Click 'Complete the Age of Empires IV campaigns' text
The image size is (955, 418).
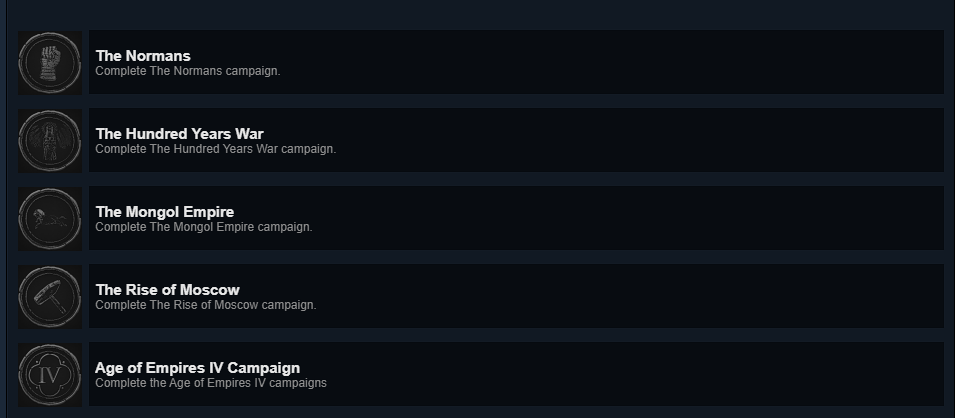pyautogui.click(x=211, y=383)
